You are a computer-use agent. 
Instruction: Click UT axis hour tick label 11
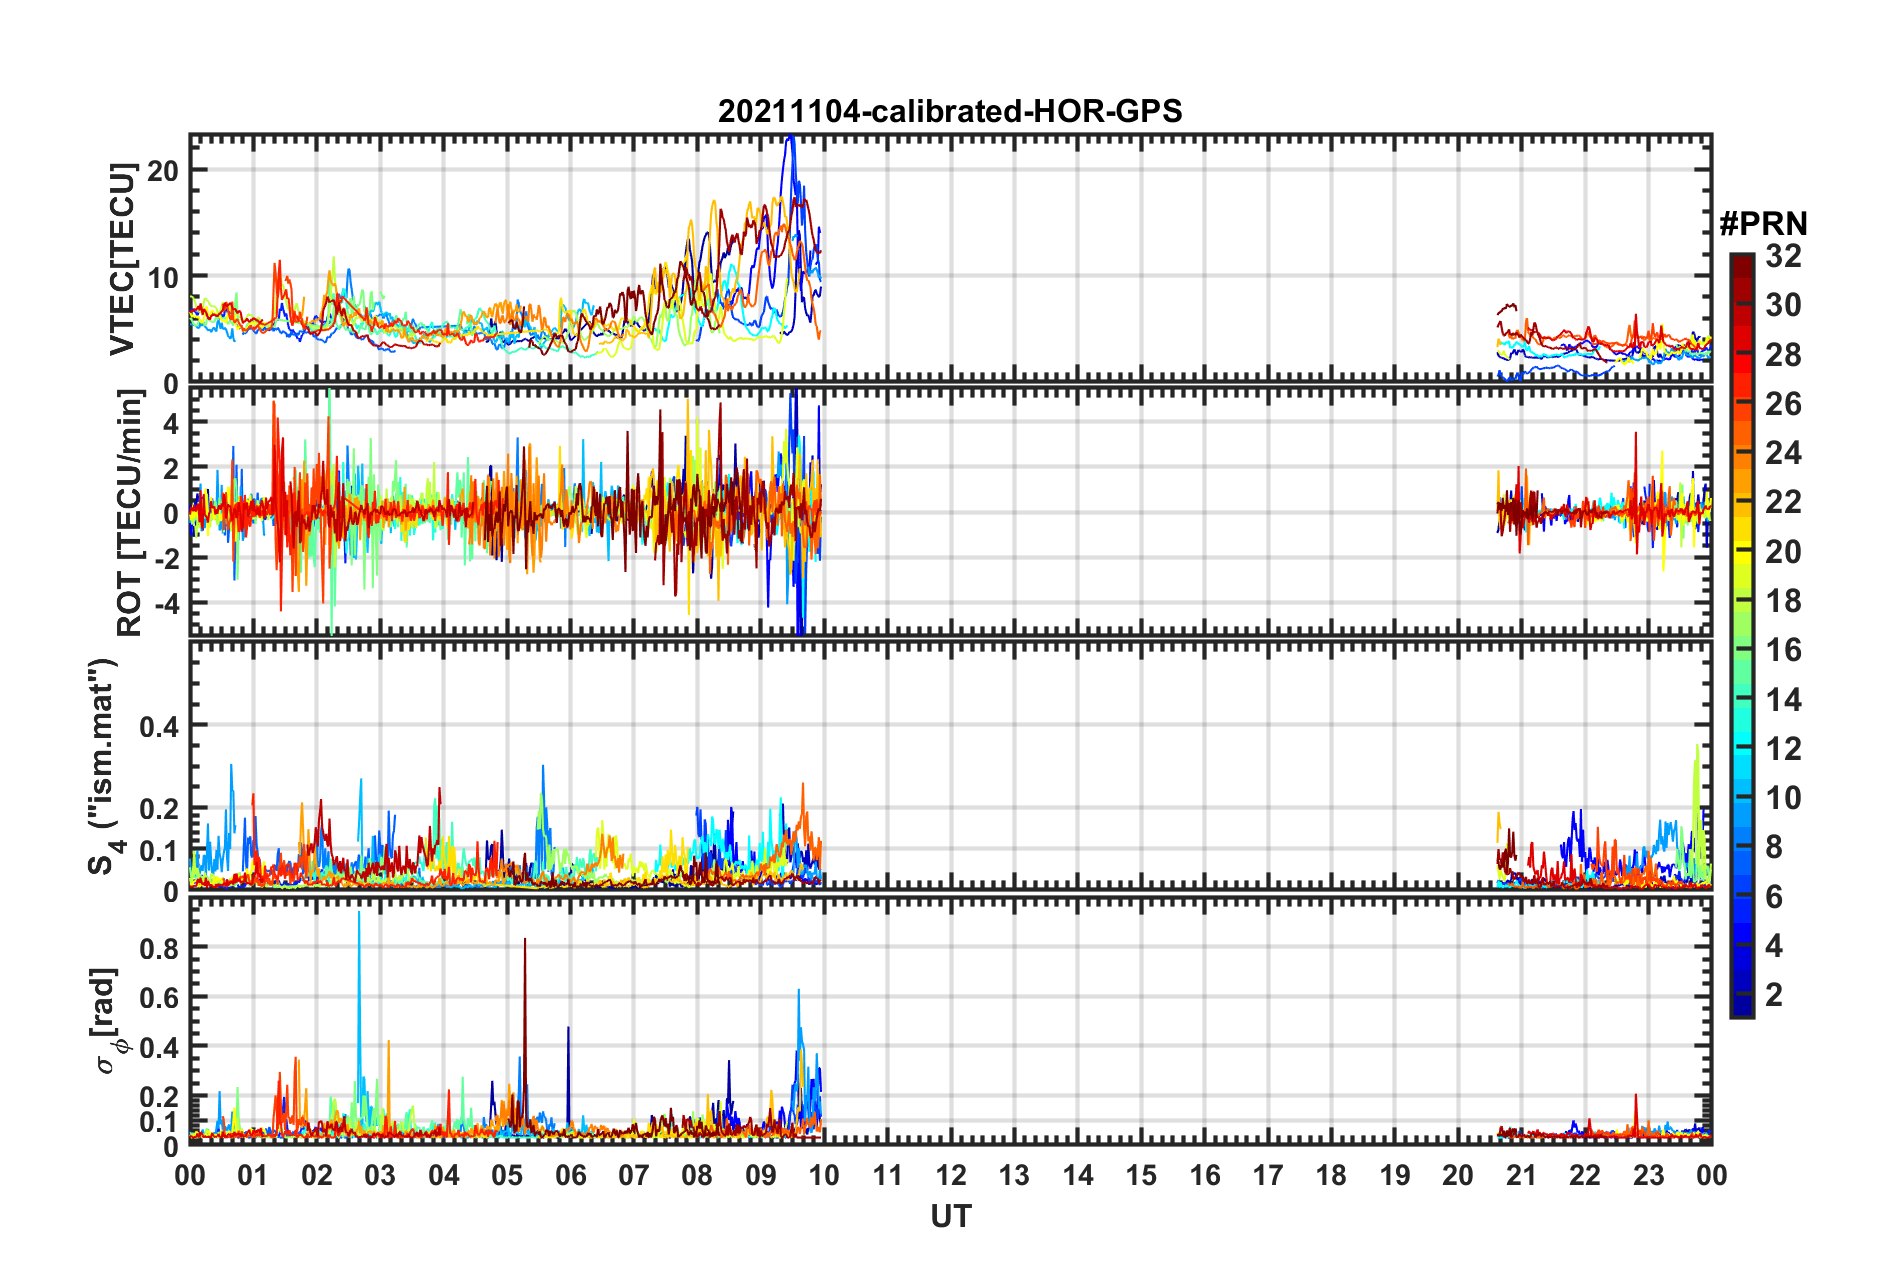tap(887, 1175)
